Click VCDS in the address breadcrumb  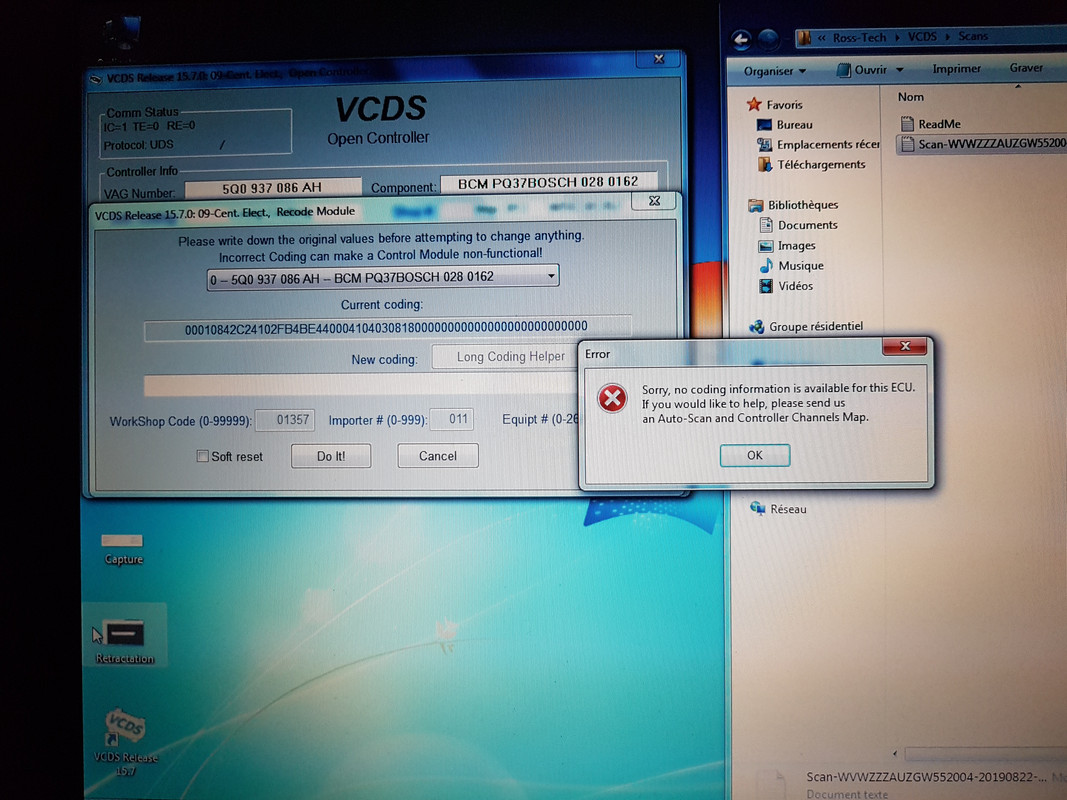[922, 37]
